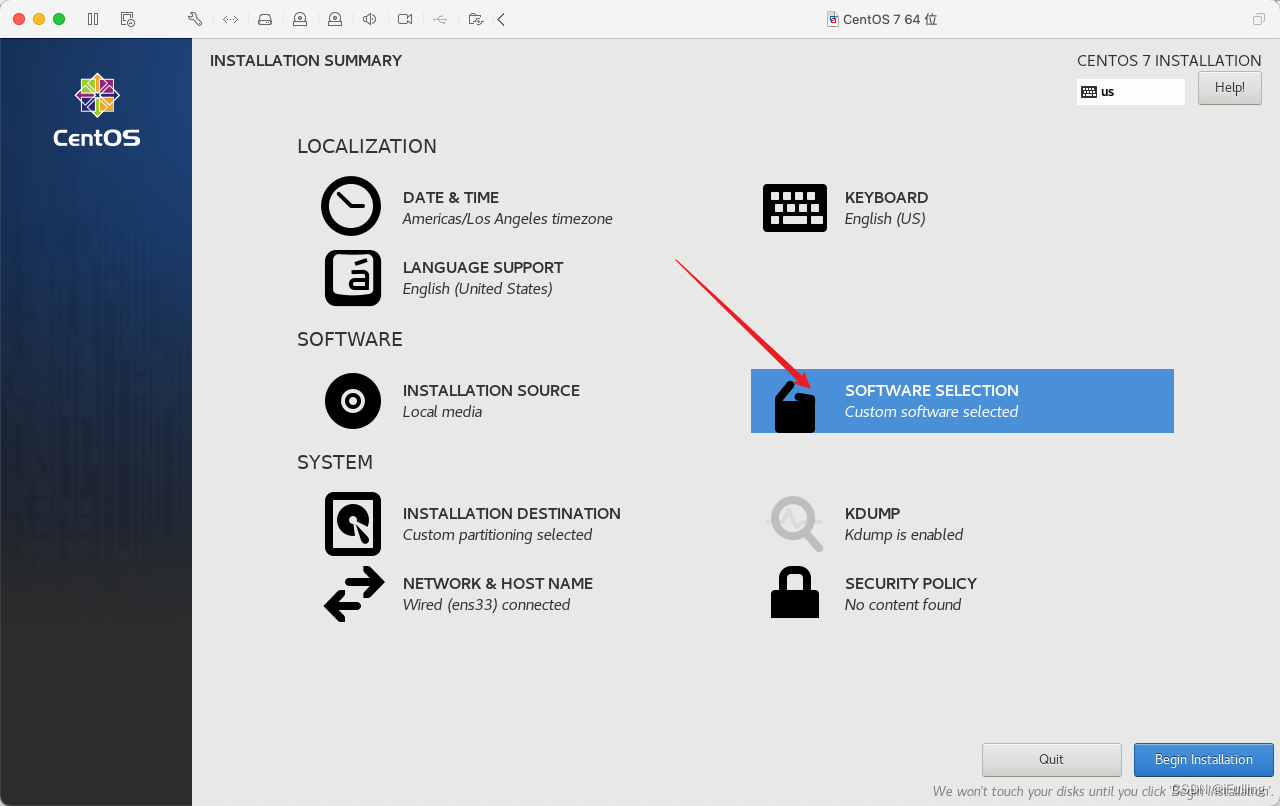Screen dimensions: 1280x806
Task: Click 'Wired (ens33) connected' text
Action: coord(487,605)
